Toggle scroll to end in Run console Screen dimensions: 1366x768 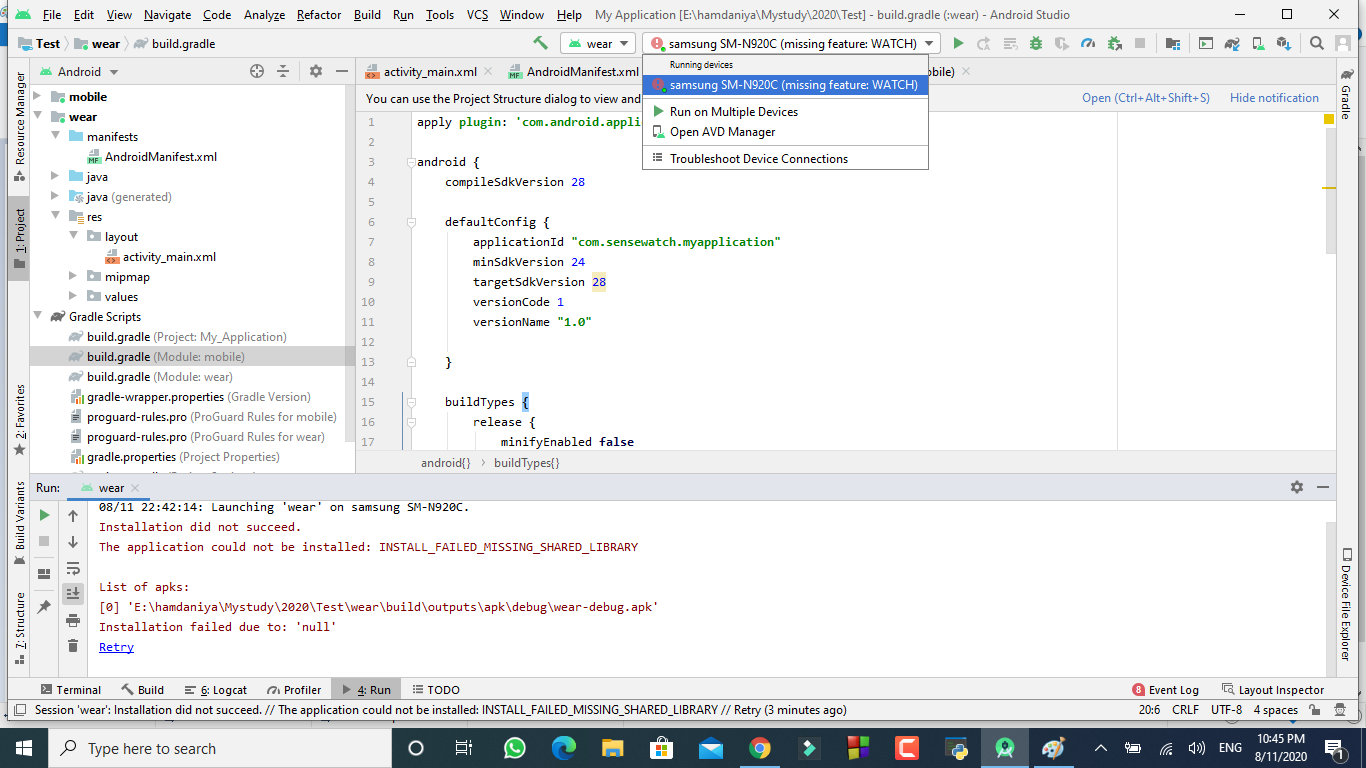(73, 594)
